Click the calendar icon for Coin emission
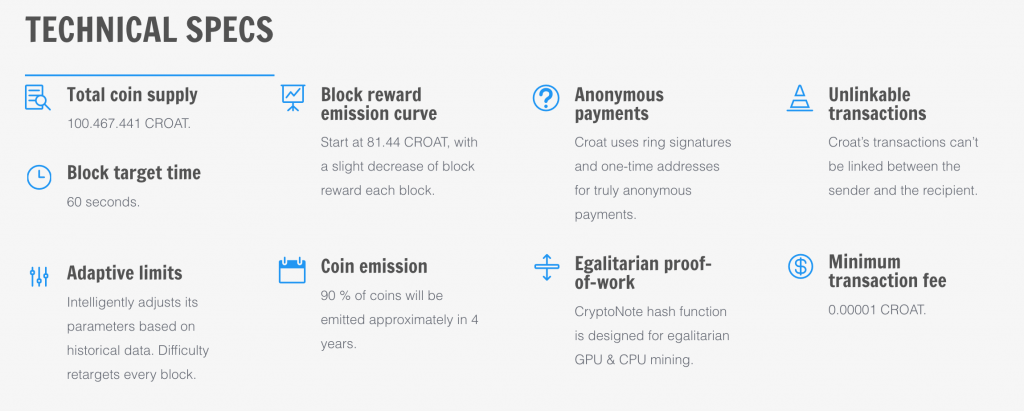This screenshot has width=1024, height=411. tap(293, 270)
